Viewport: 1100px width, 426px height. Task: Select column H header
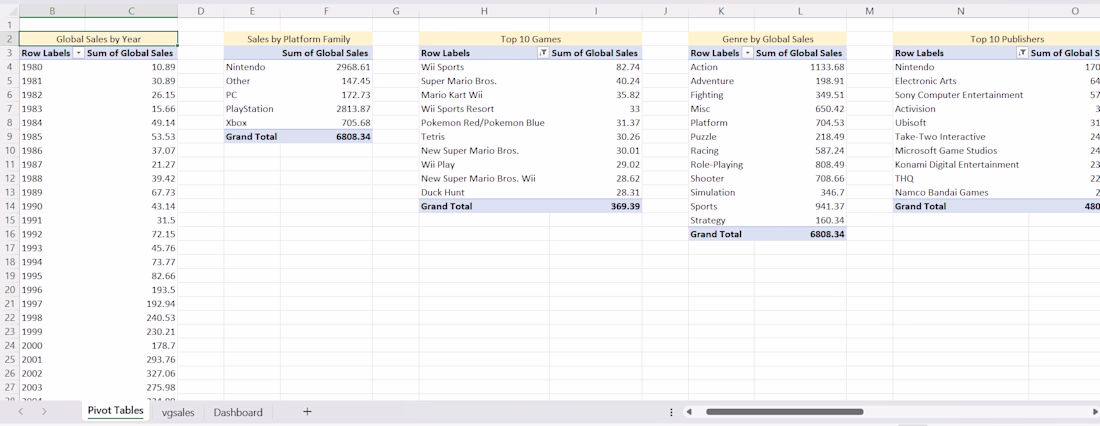click(484, 11)
